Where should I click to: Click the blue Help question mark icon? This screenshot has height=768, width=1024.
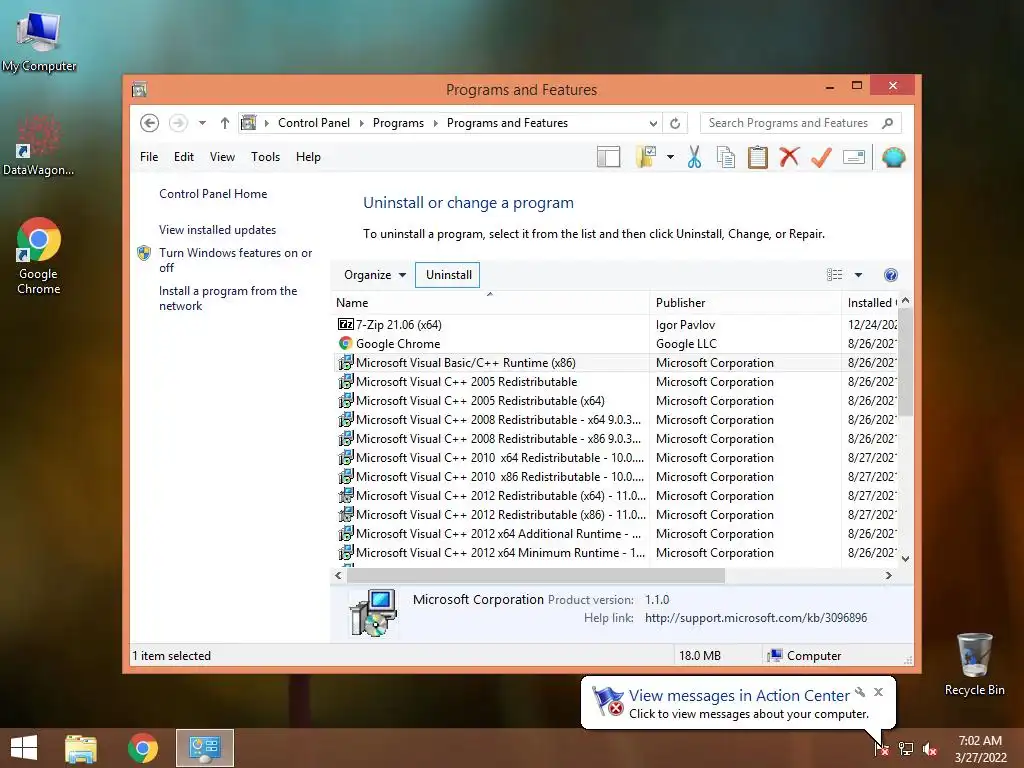(x=890, y=275)
